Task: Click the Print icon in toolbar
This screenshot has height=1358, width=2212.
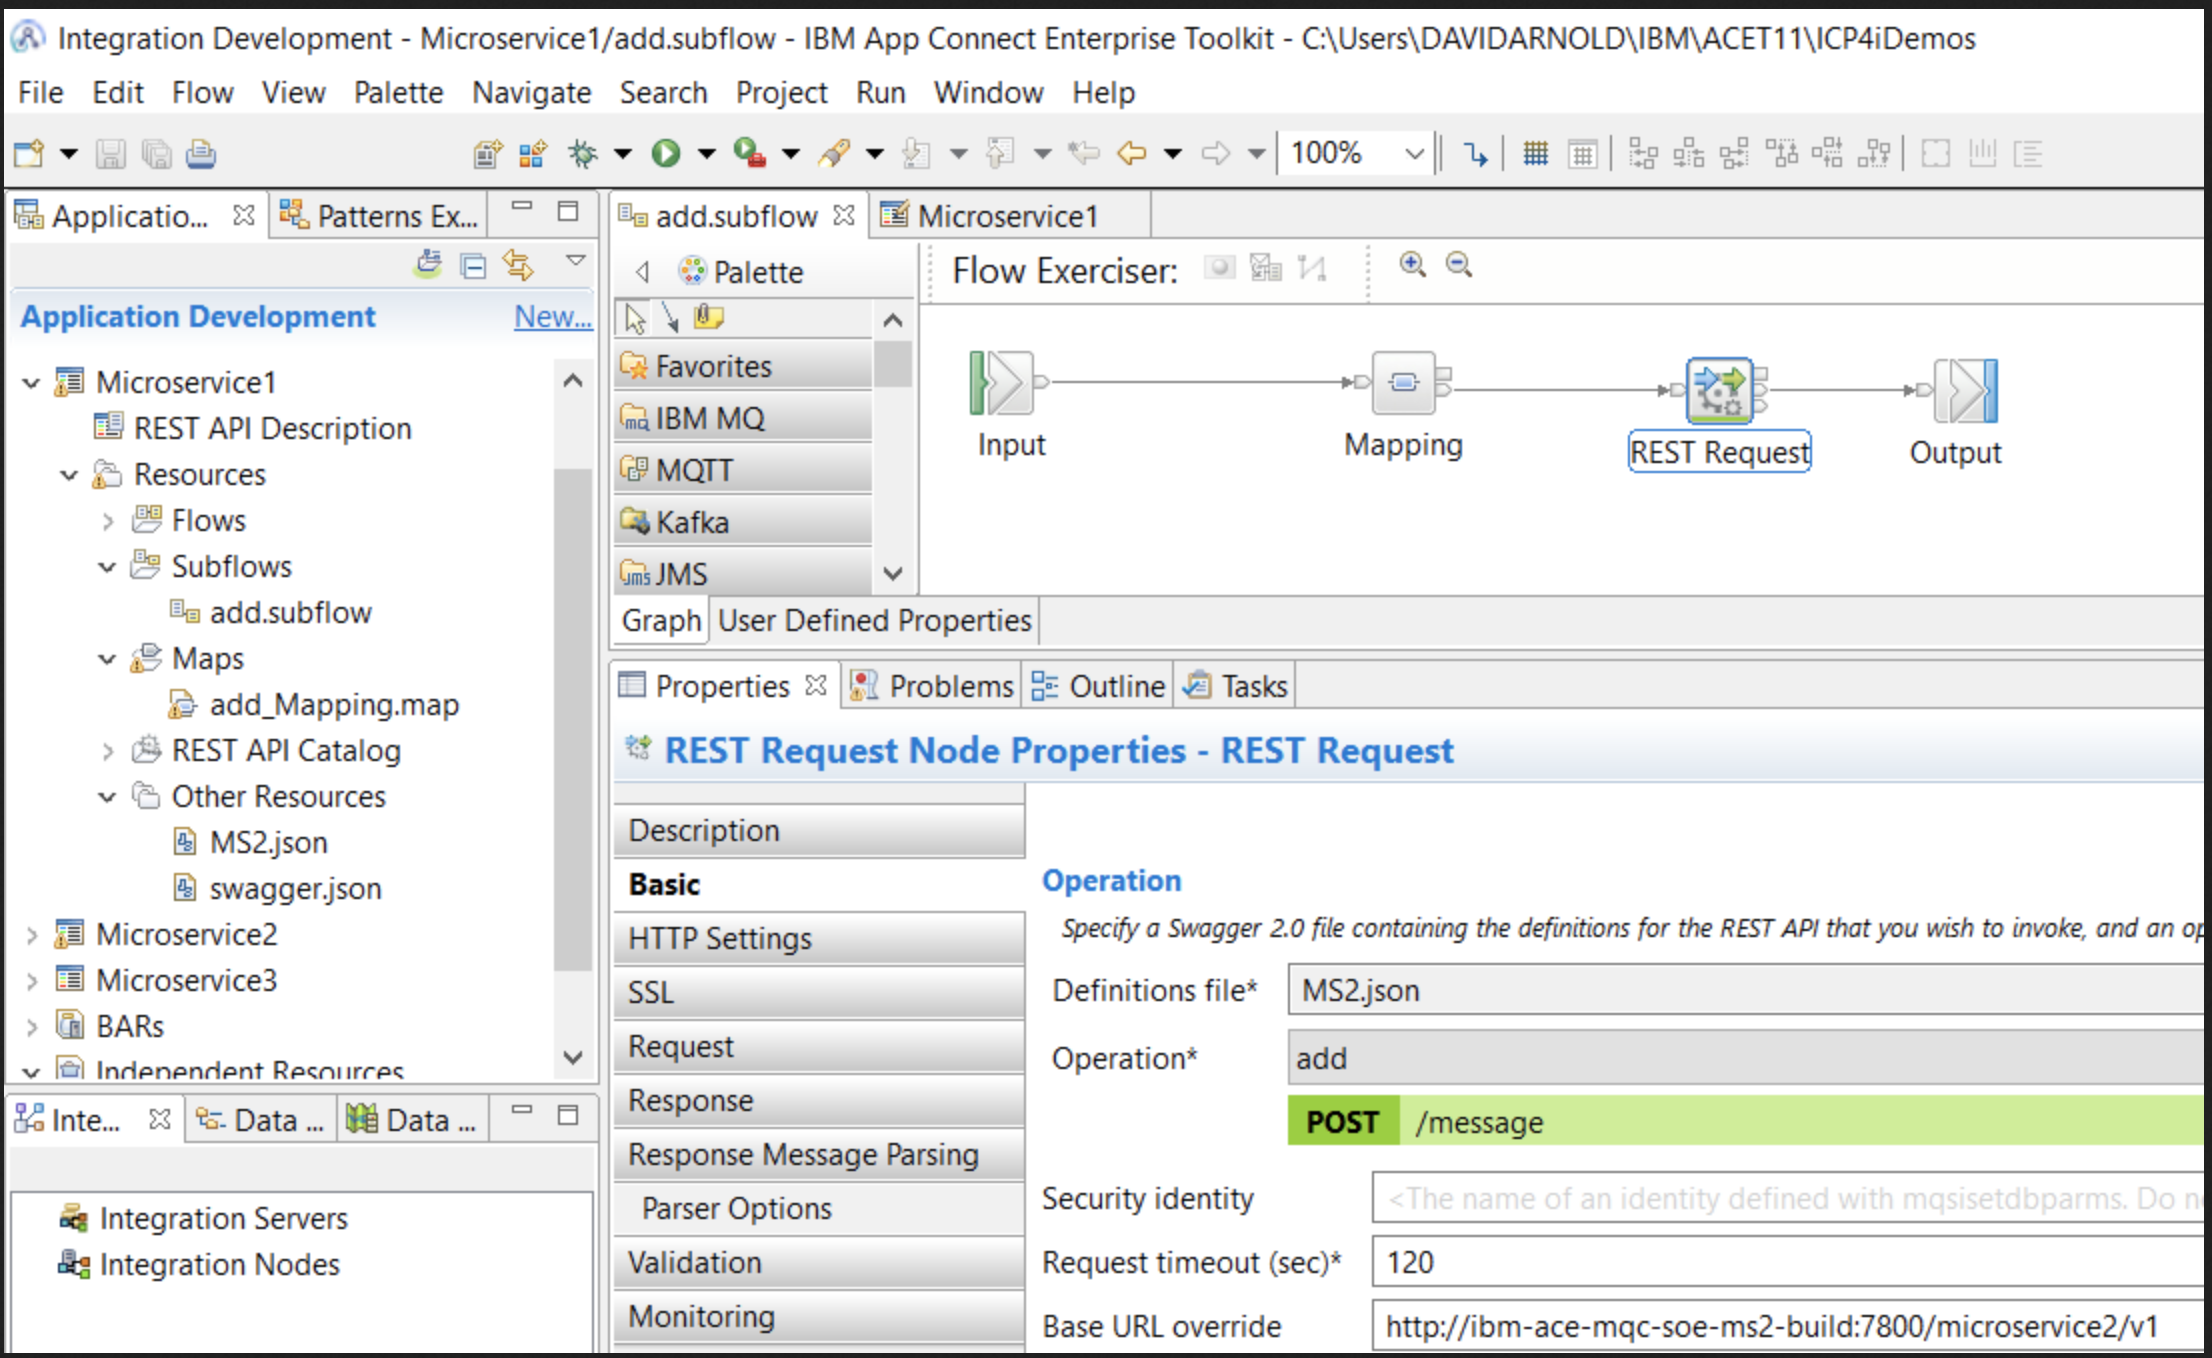Action: pyautogui.click(x=201, y=154)
